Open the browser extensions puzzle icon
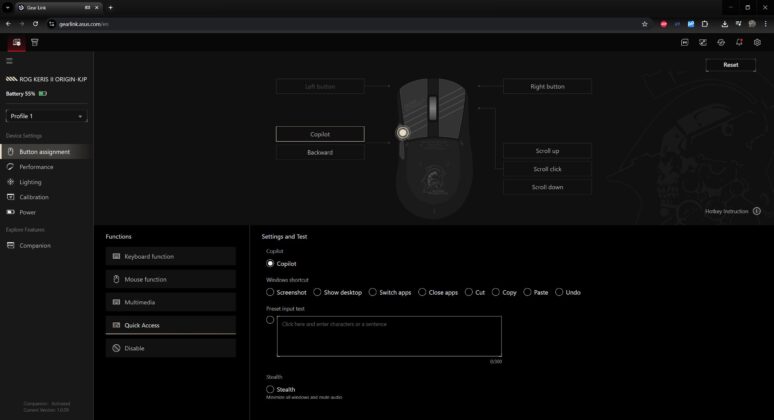Image resolution: width=774 pixels, height=420 pixels. (x=705, y=24)
